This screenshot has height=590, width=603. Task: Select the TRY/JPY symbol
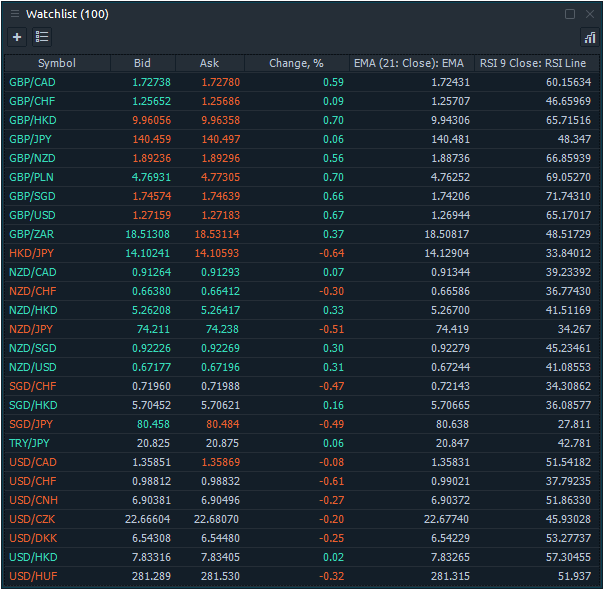[x=31, y=443]
